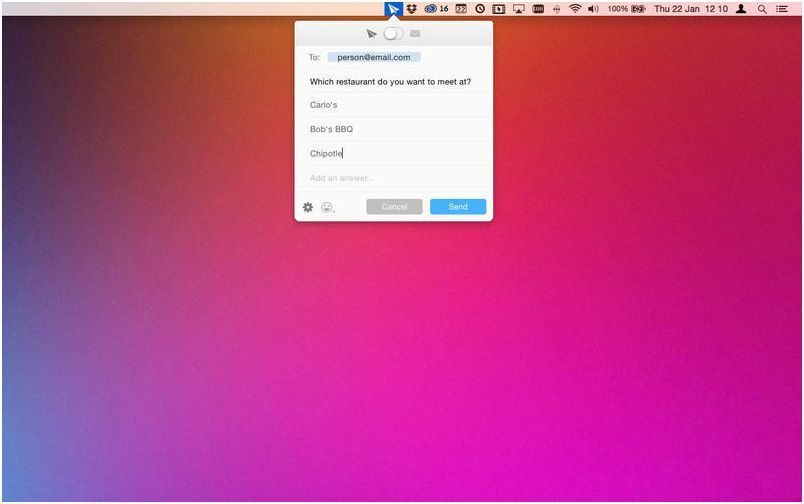Click the Bob's BBQ answer field
This screenshot has height=504, width=804.
pos(393,129)
